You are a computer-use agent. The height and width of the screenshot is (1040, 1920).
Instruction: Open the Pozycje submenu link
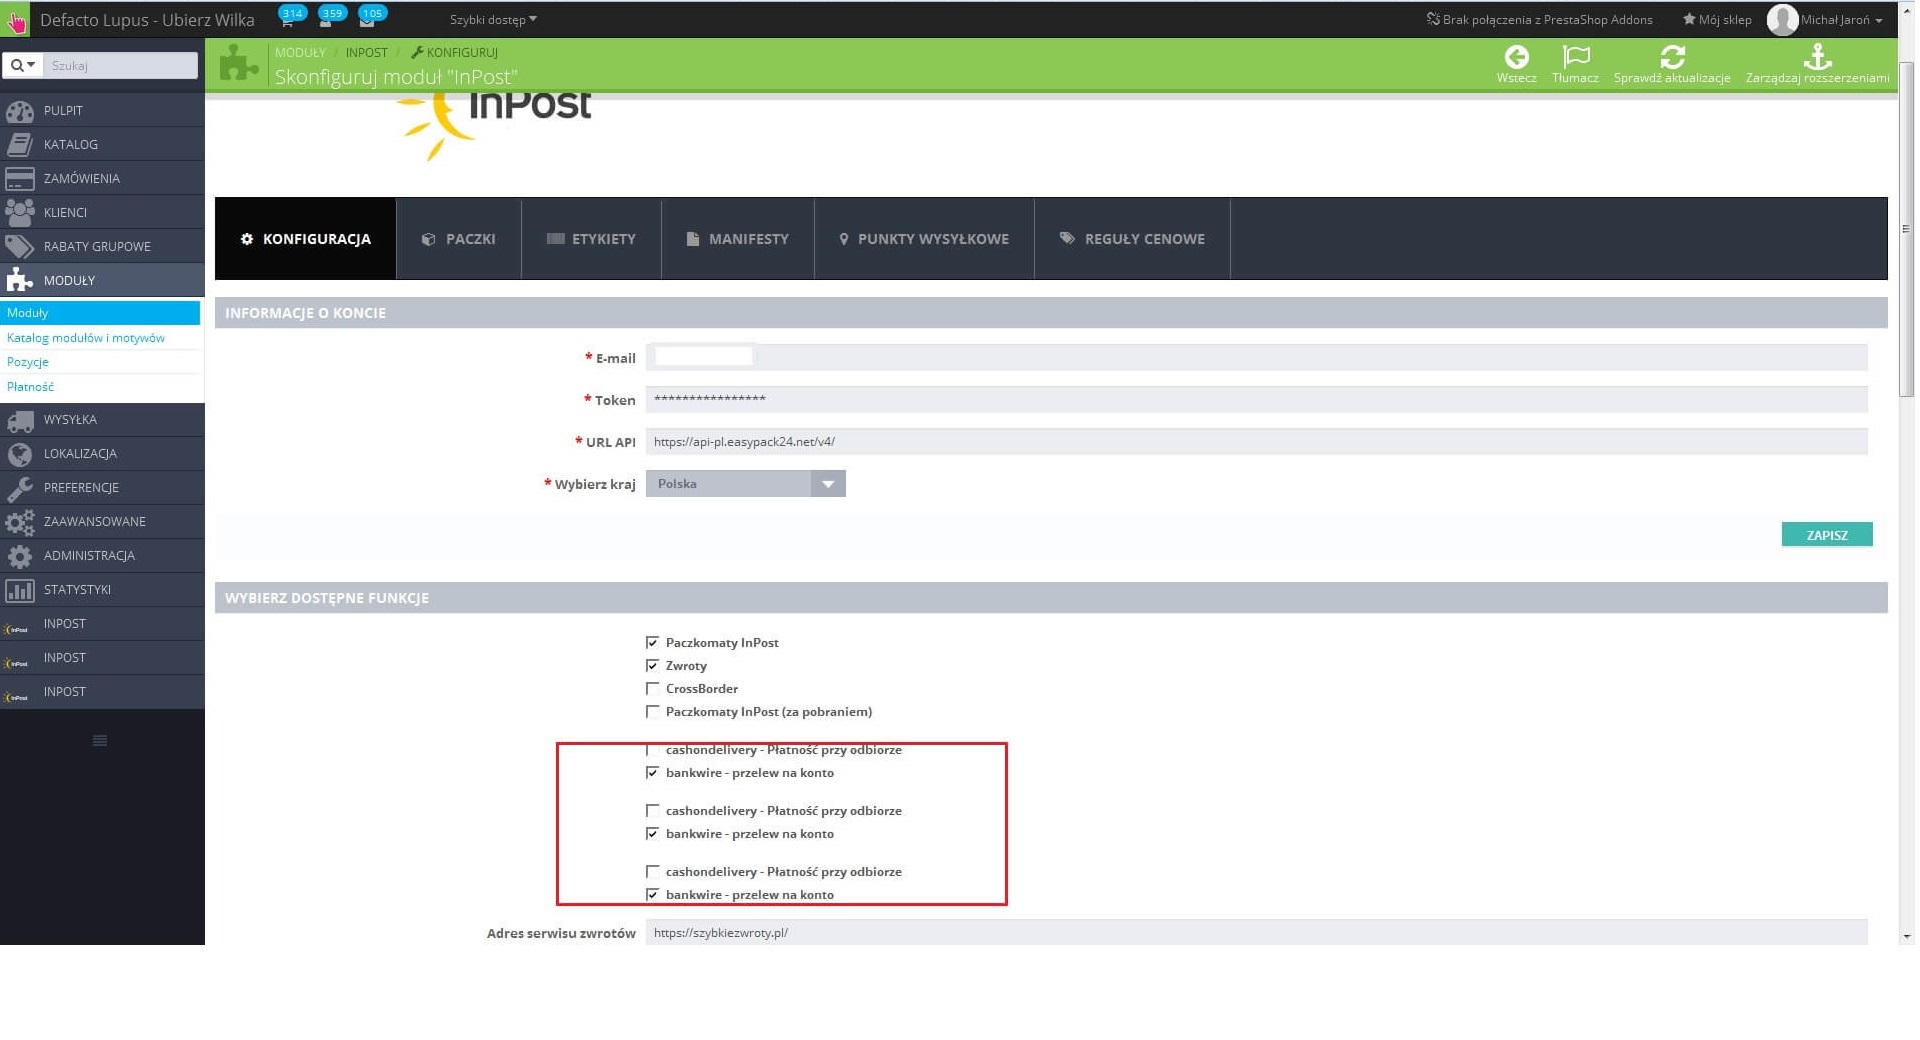point(28,362)
